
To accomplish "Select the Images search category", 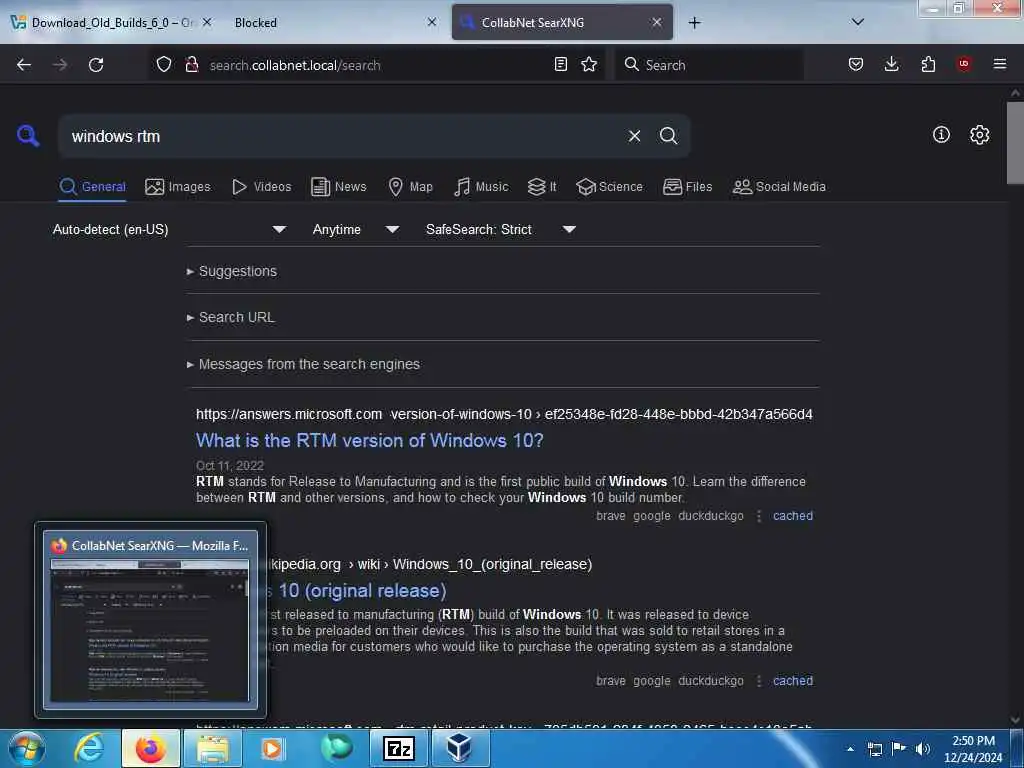I will tap(178, 187).
